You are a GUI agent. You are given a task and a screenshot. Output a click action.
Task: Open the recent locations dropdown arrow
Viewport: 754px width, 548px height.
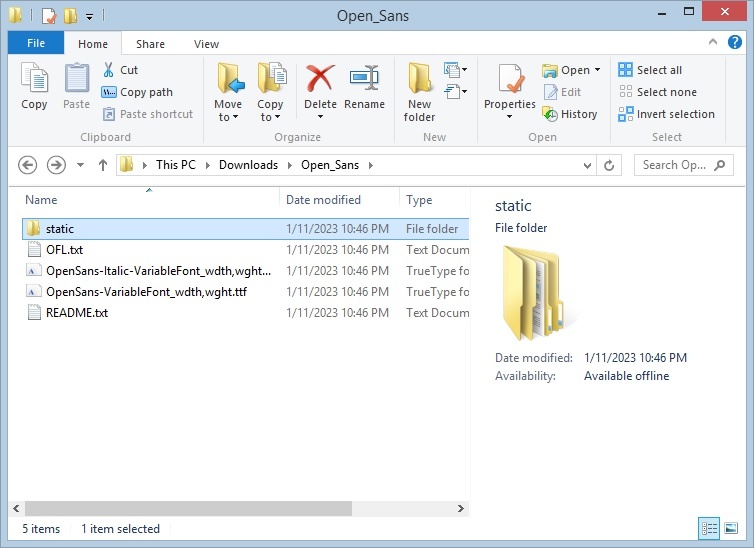(x=80, y=165)
